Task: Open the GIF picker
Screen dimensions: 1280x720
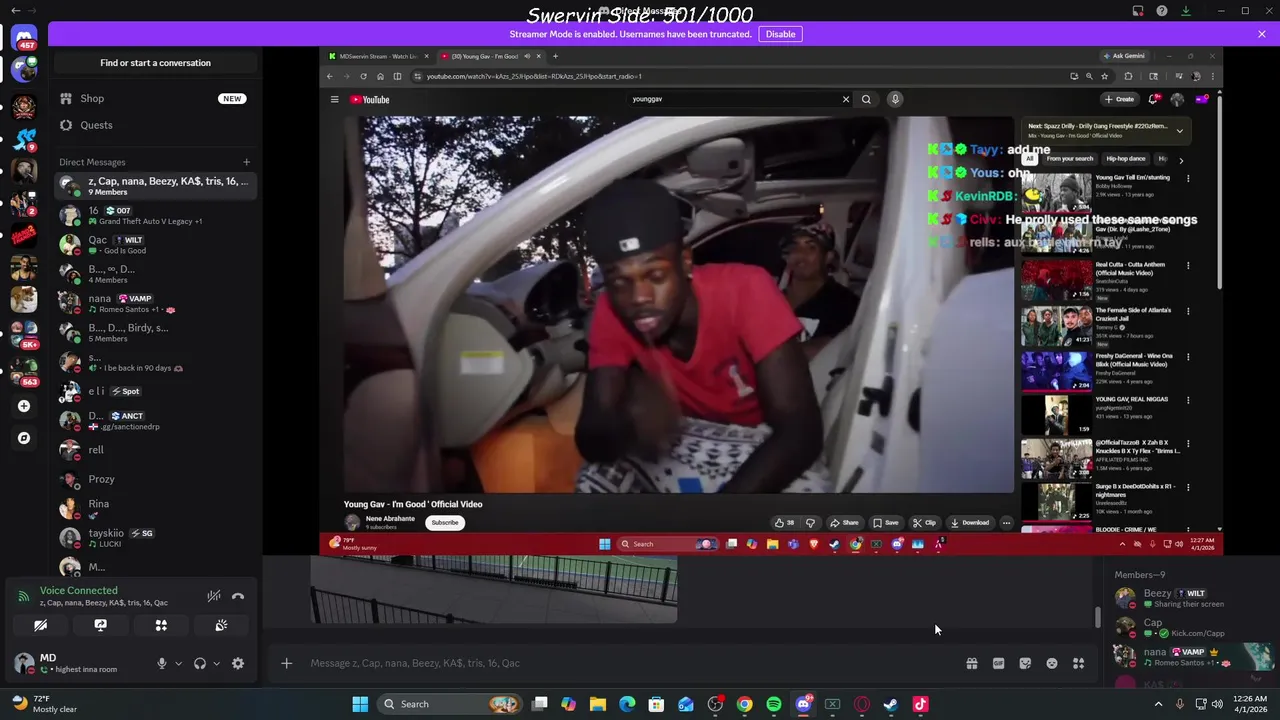Action: click(998, 663)
